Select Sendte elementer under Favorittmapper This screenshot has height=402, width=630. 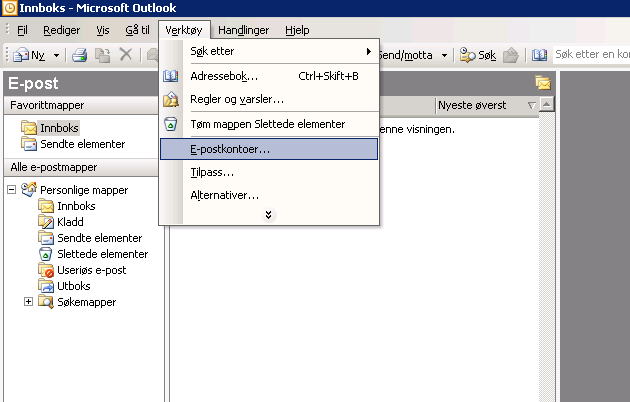click(82, 144)
